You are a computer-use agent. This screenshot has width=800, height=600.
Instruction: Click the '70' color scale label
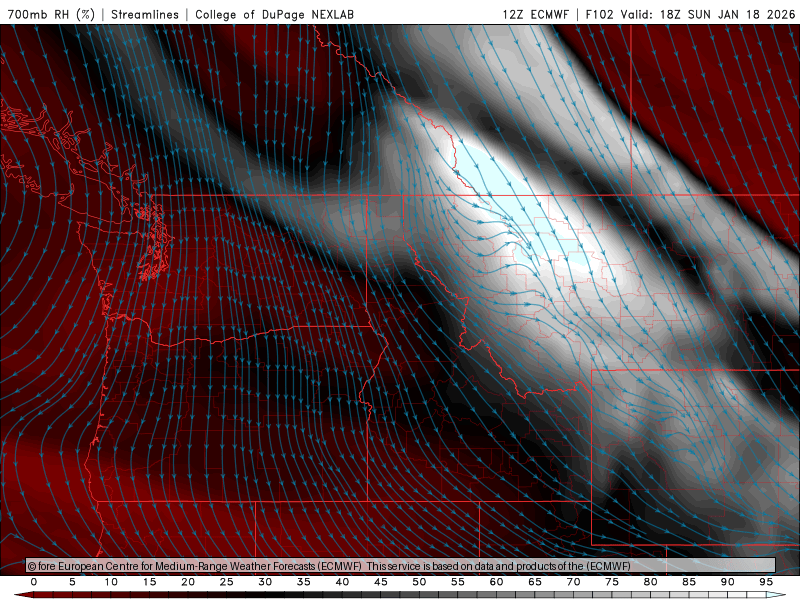[573, 582]
